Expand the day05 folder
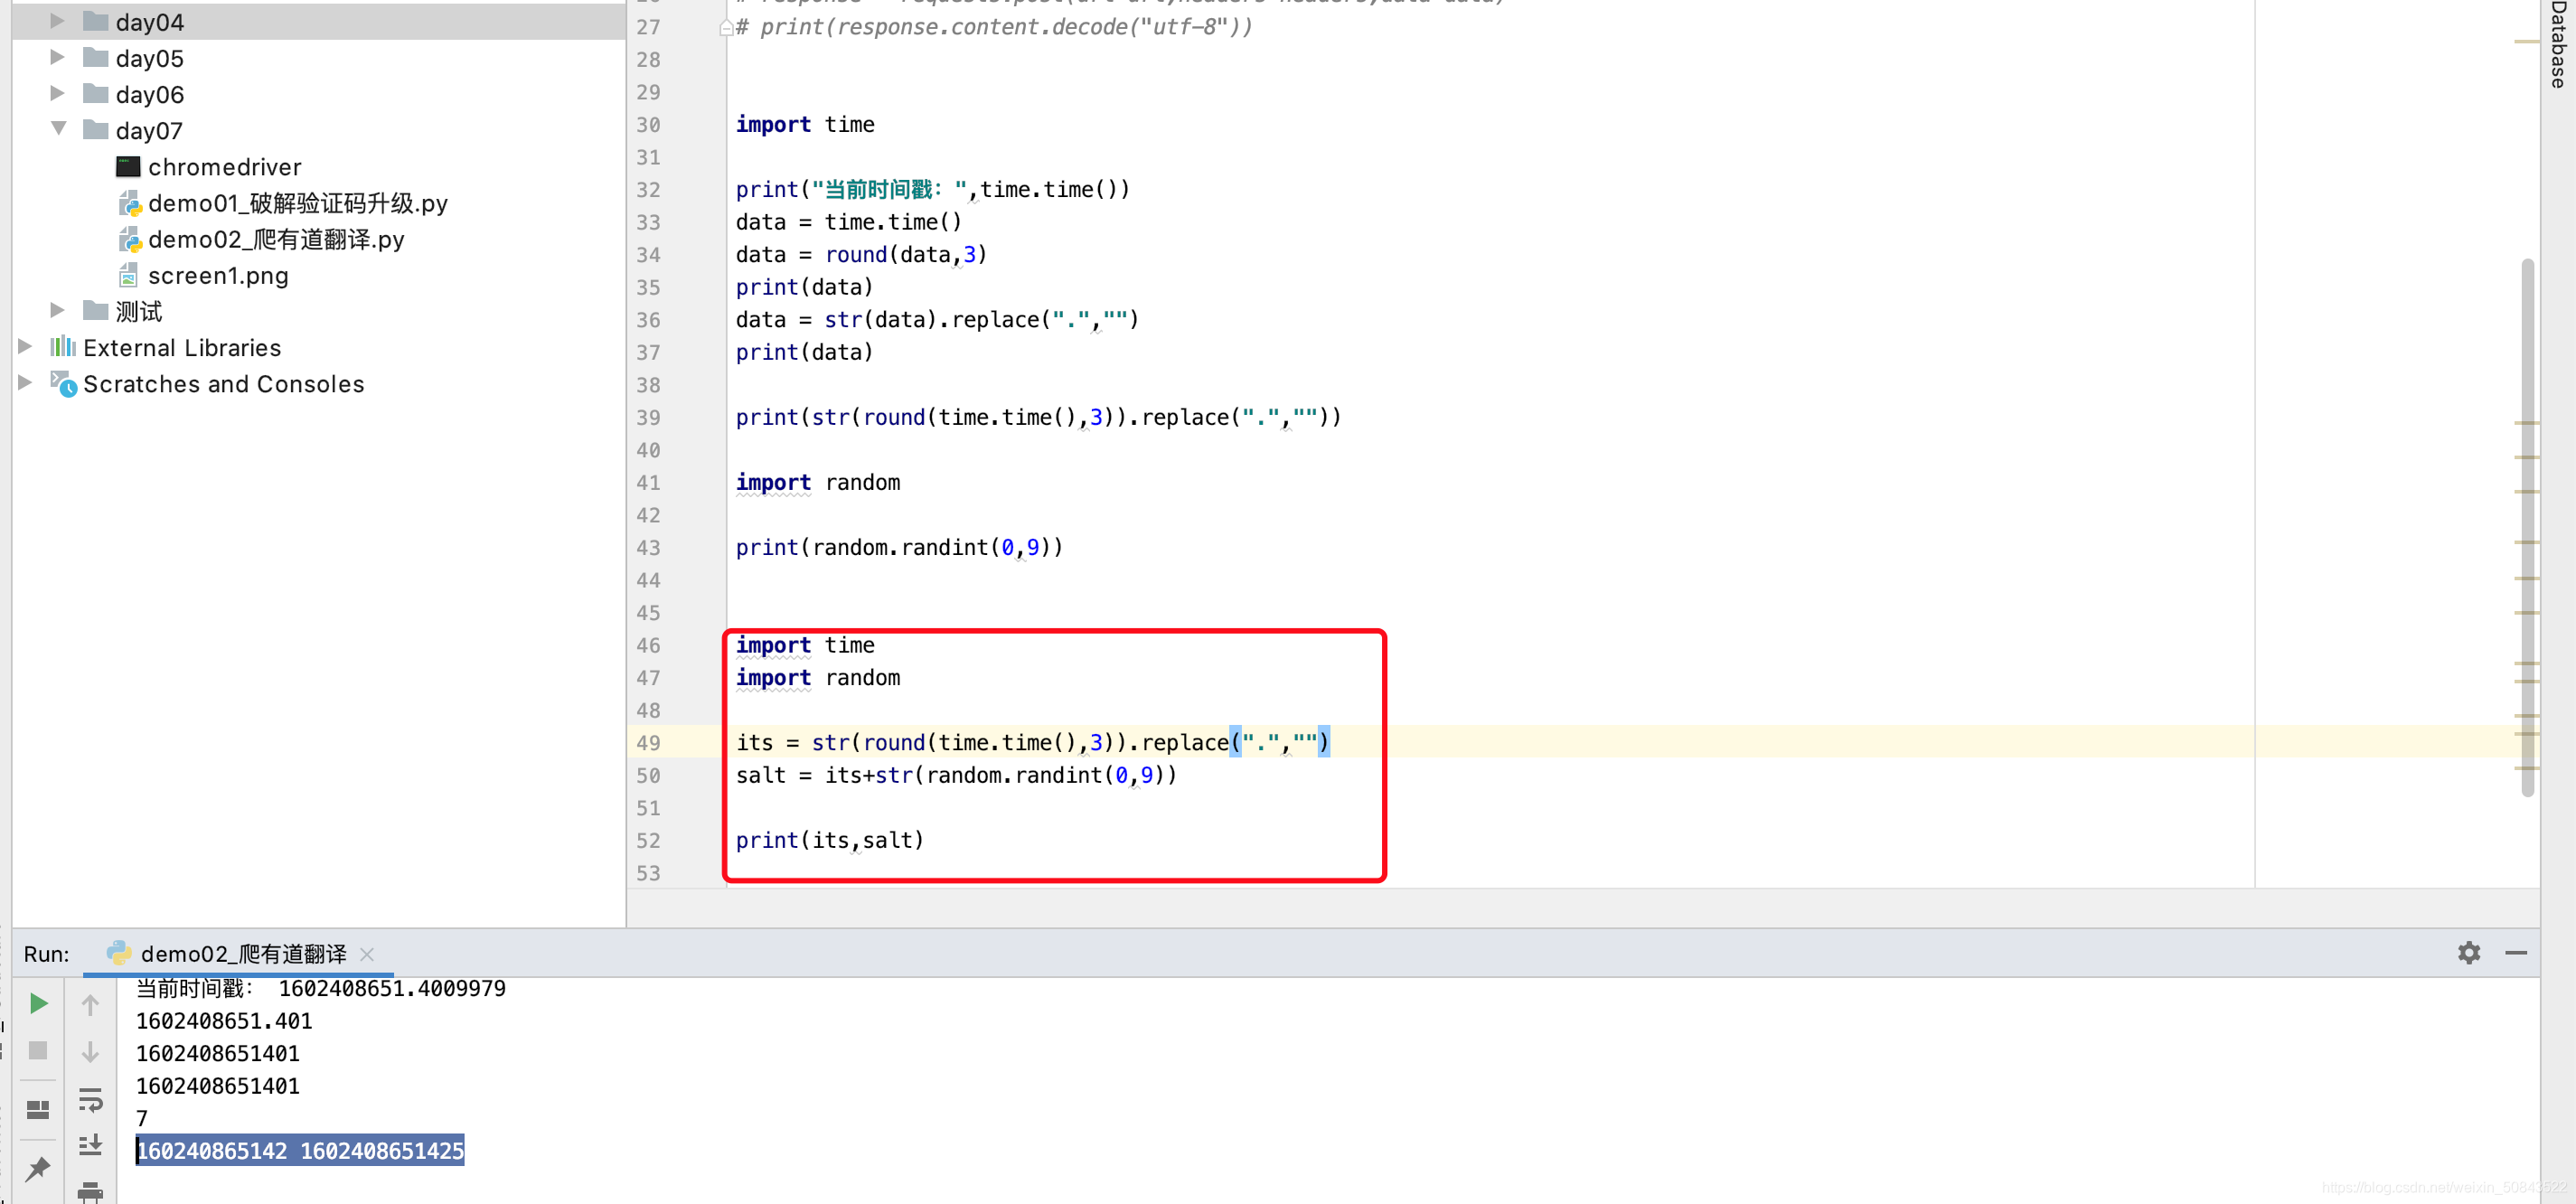Image resolution: width=2576 pixels, height=1204 pixels. pyautogui.click(x=58, y=57)
